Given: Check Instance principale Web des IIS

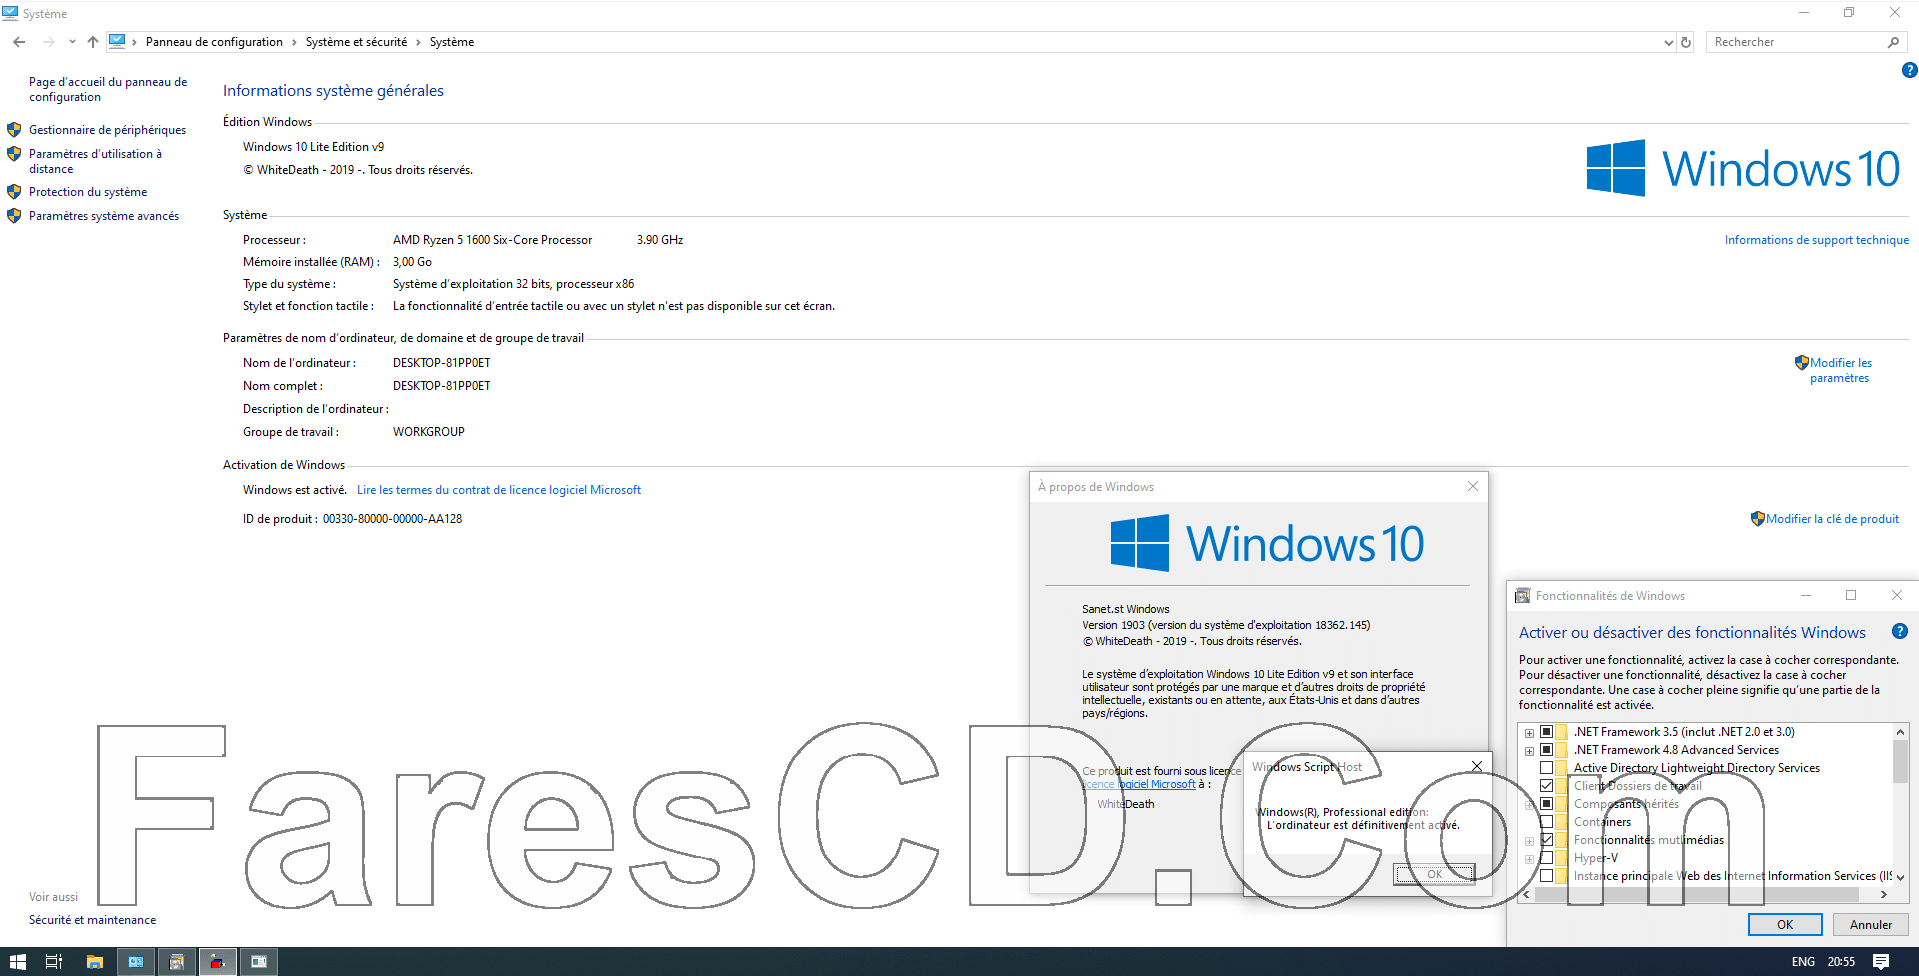Looking at the screenshot, I should 1546,876.
